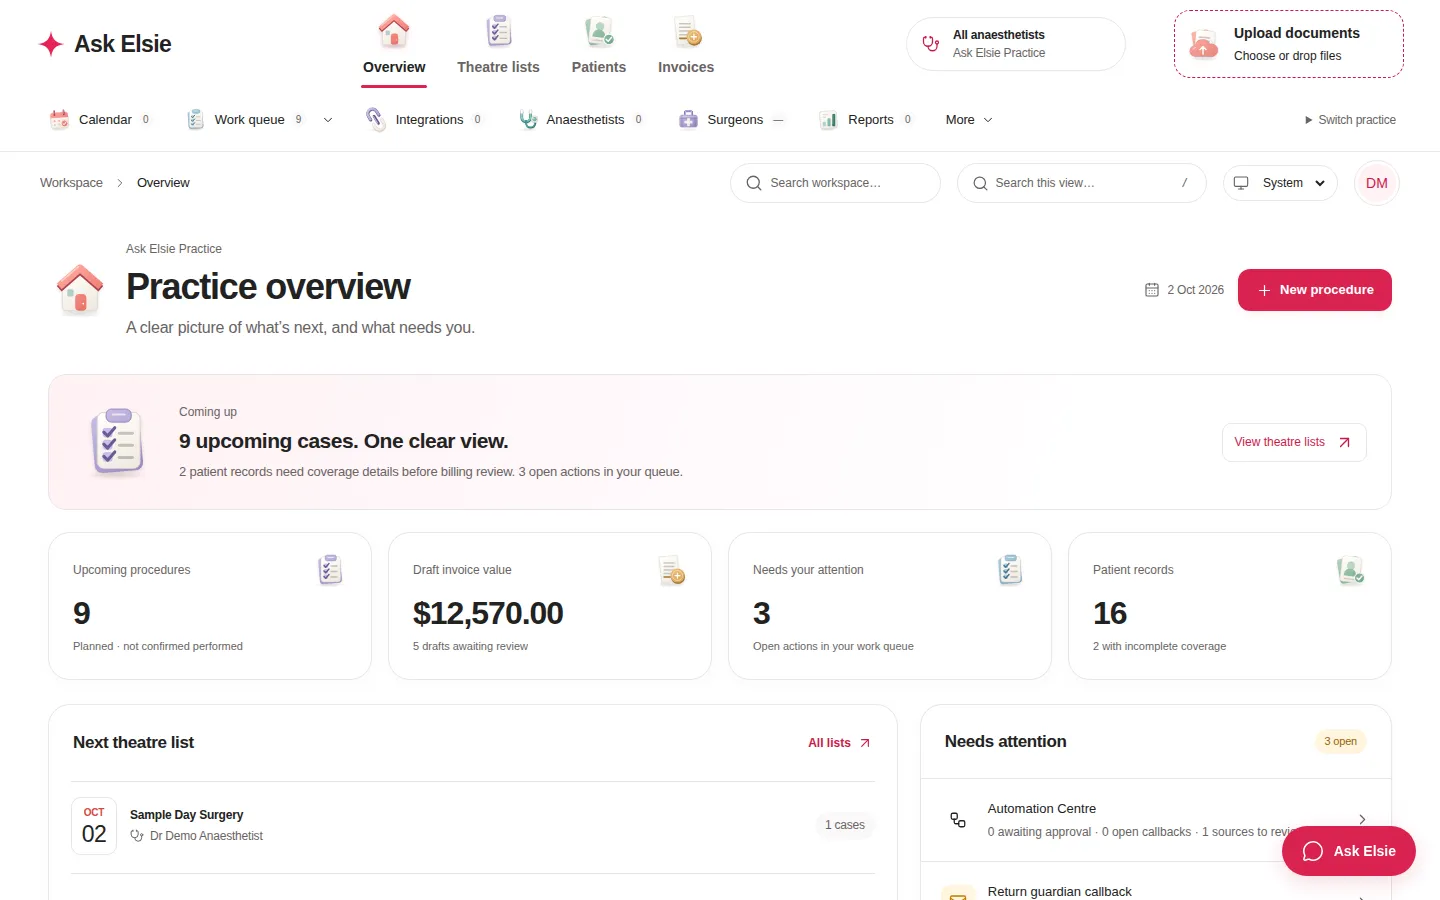Image resolution: width=1440 pixels, height=900 pixels.
Task: Open the DM user avatar
Action: click(1377, 183)
